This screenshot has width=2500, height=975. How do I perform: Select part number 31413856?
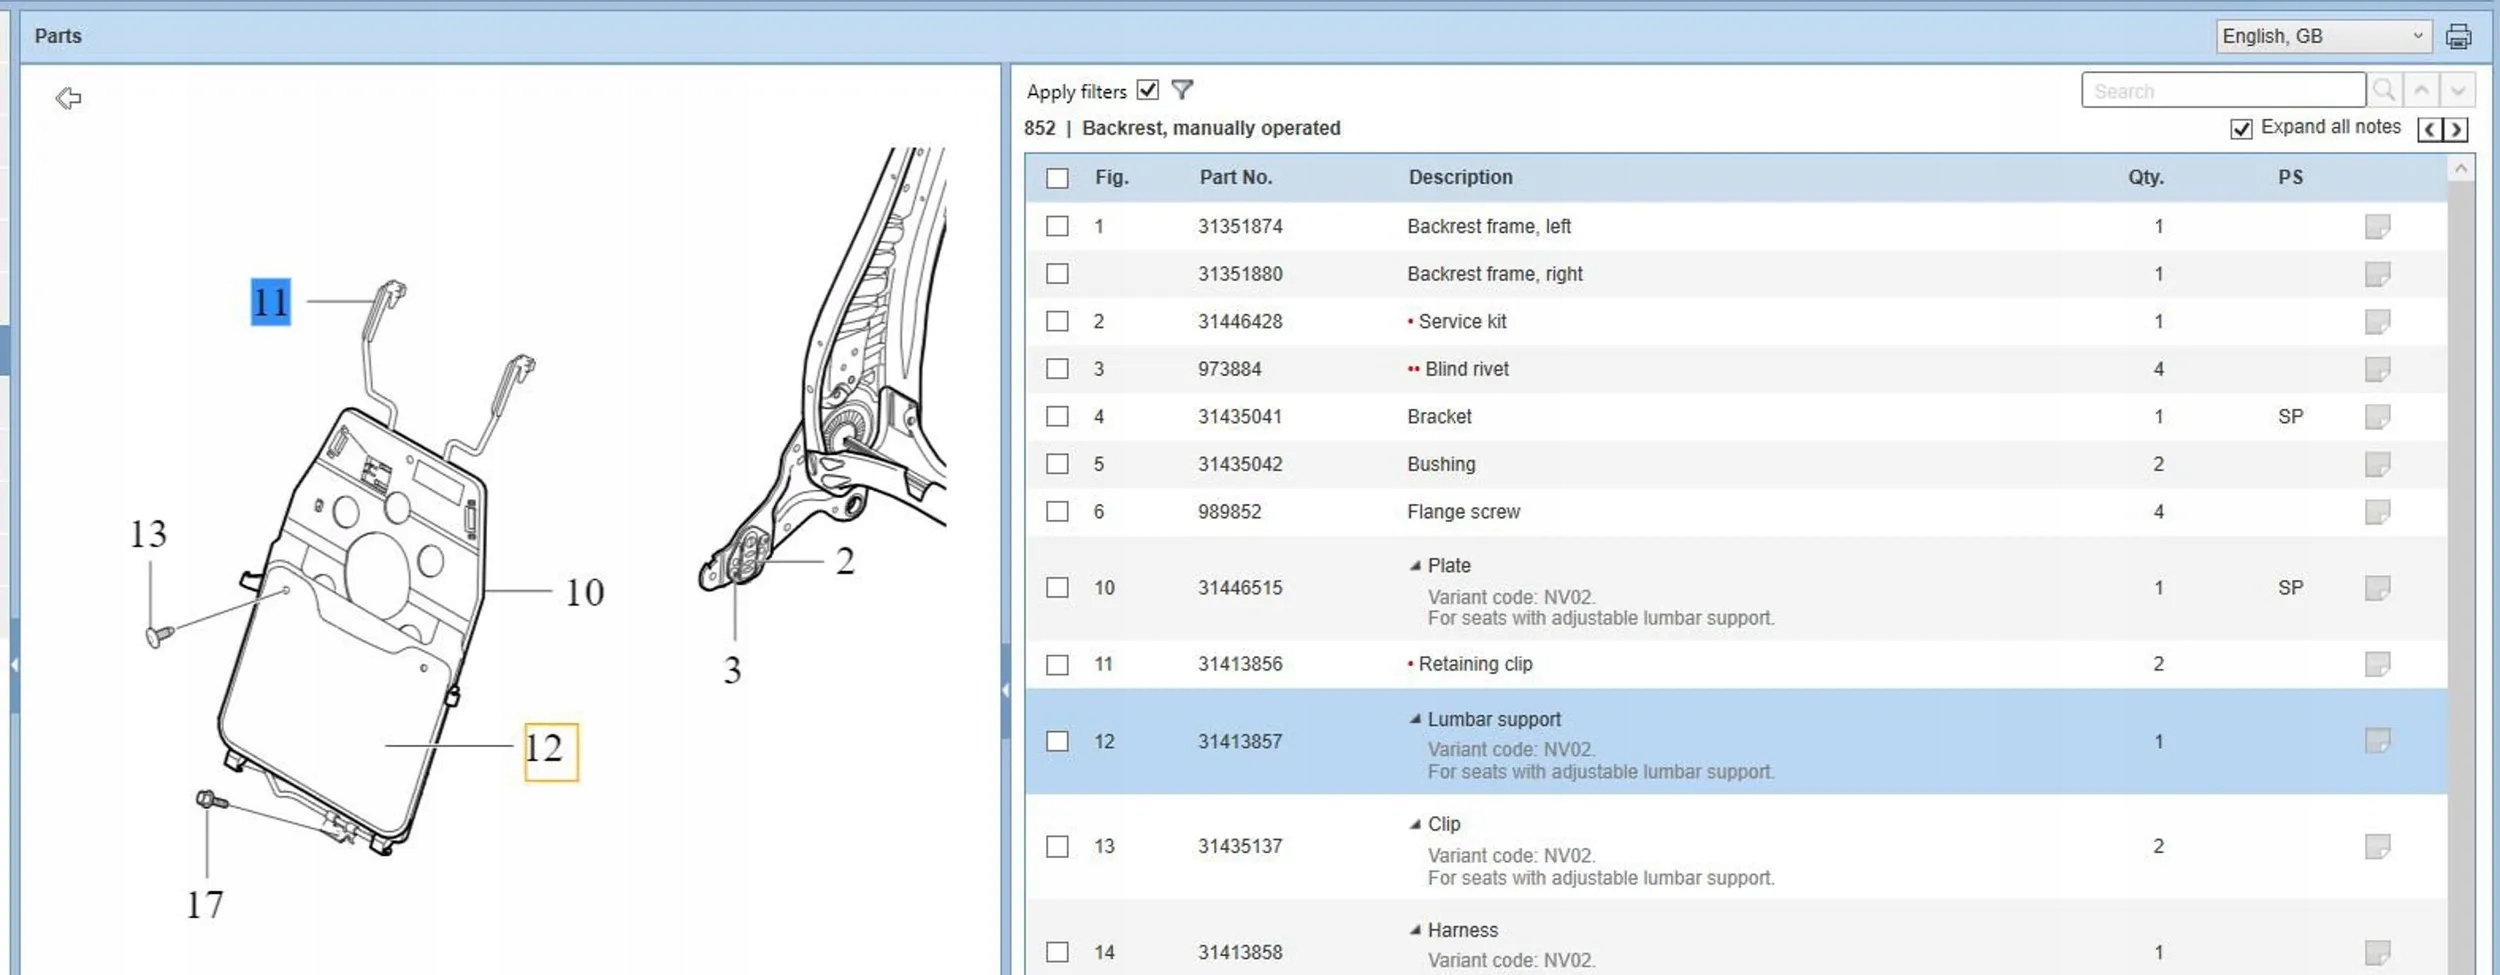(x=1240, y=664)
